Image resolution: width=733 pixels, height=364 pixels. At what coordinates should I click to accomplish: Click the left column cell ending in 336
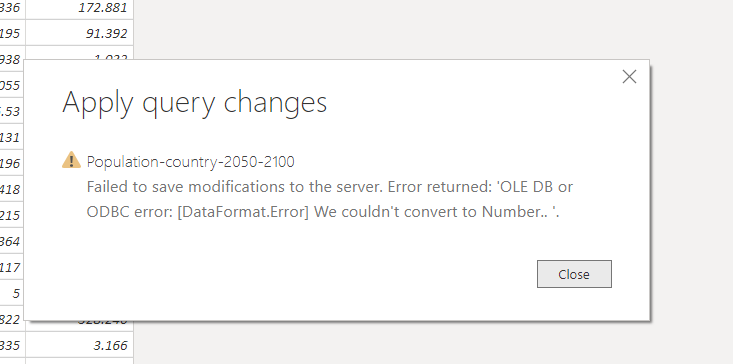coord(12,7)
